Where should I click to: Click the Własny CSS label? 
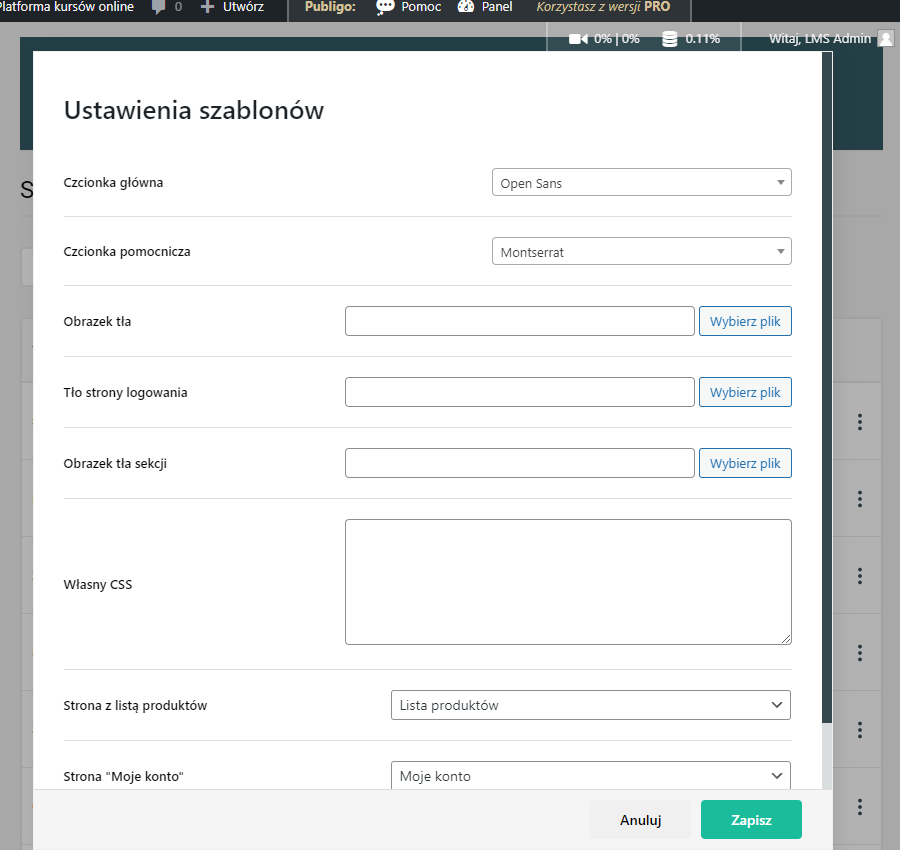98,584
